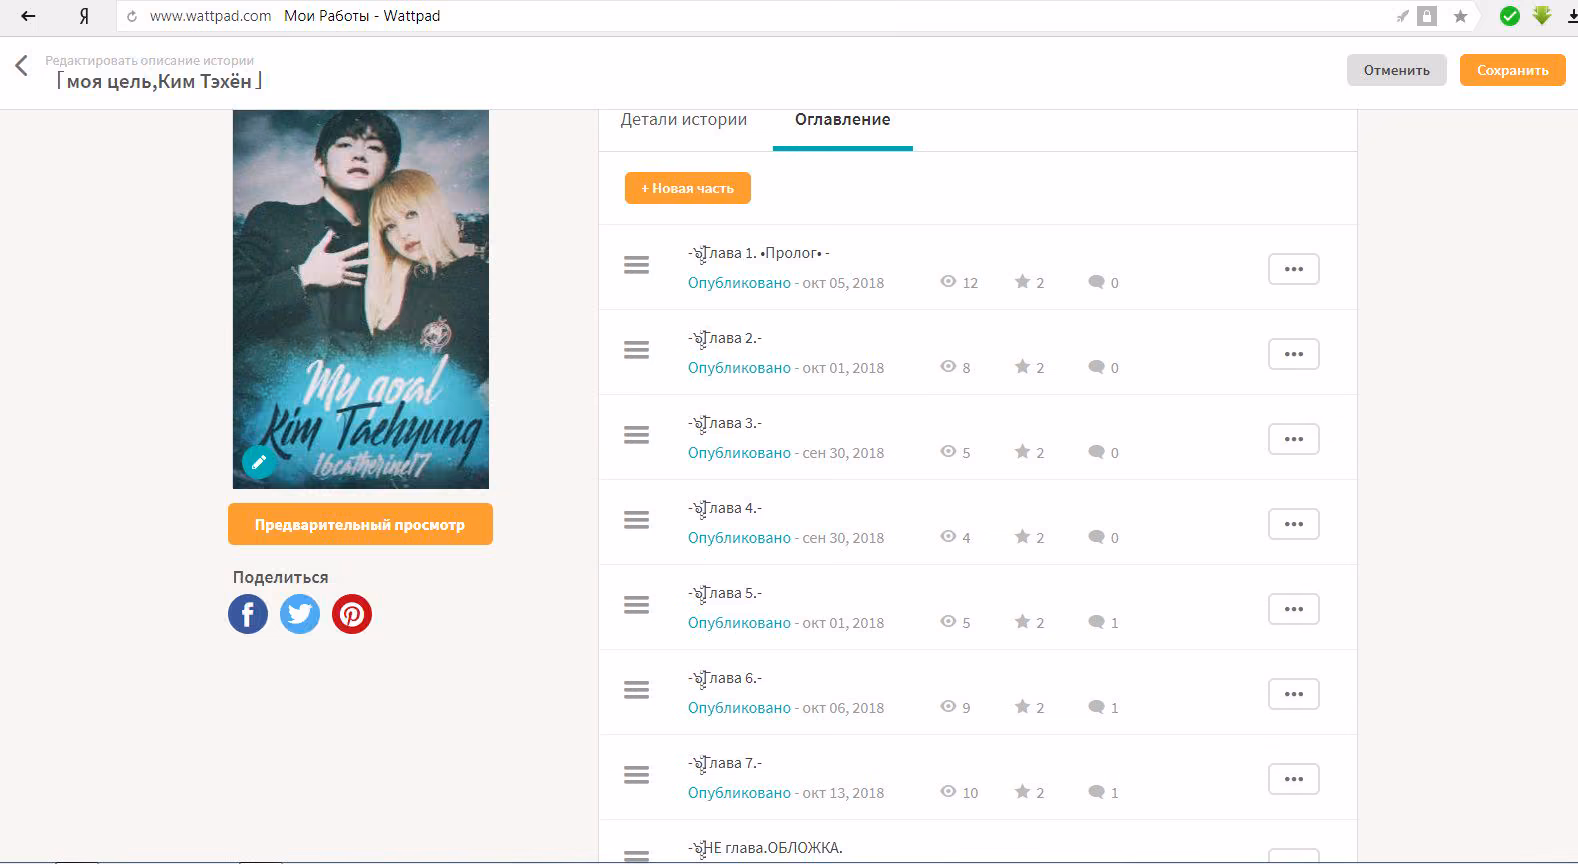Click the browser back arrow
Image resolution: width=1578 pixels, height=868 pixels.
point(28,16)
